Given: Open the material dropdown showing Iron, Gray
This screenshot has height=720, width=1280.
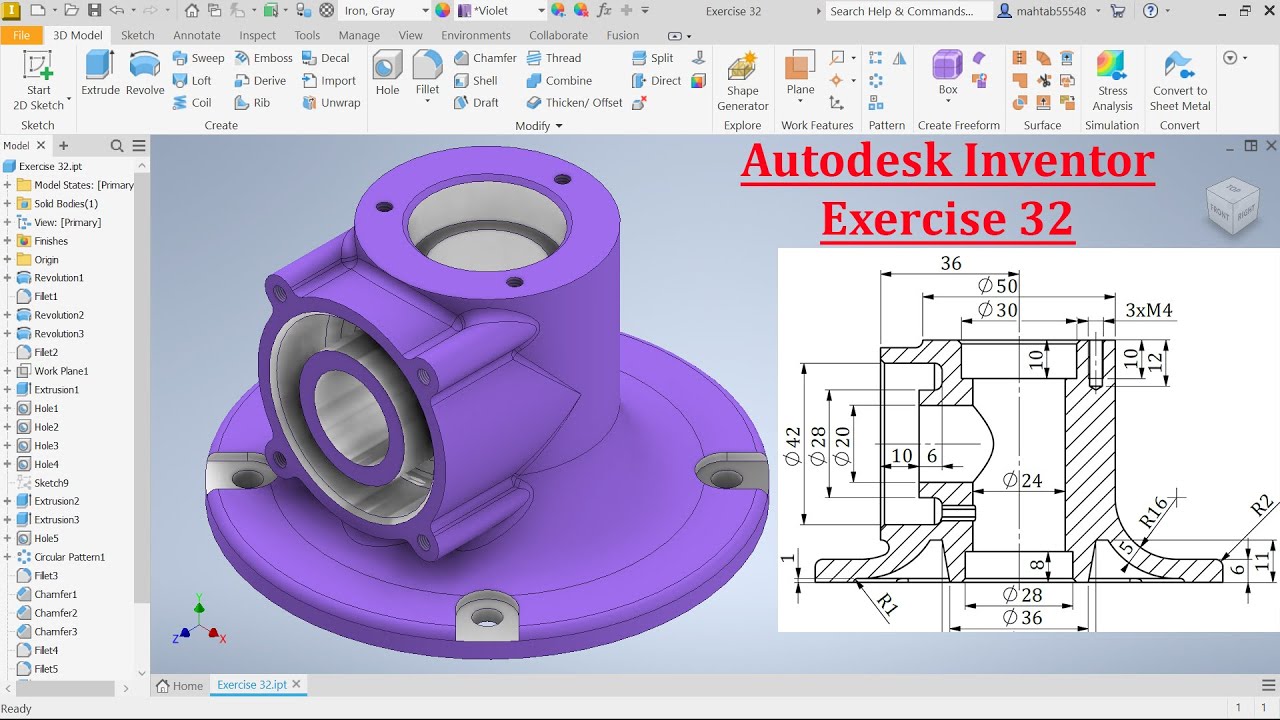Looking at the screenshot, I should pos(385,11).
